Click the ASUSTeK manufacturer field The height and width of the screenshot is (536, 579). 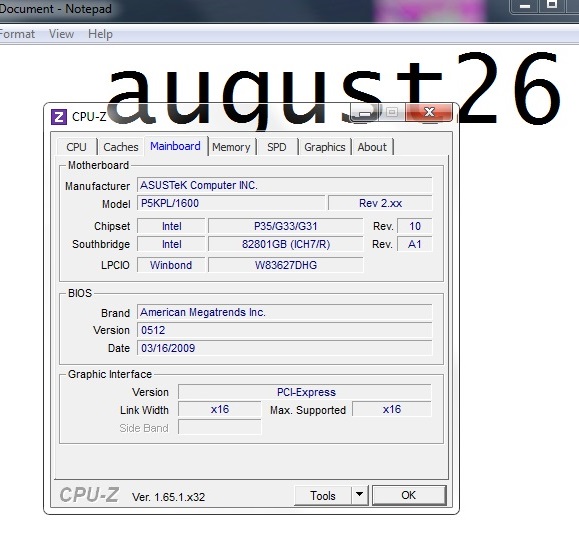click(284, 185)
